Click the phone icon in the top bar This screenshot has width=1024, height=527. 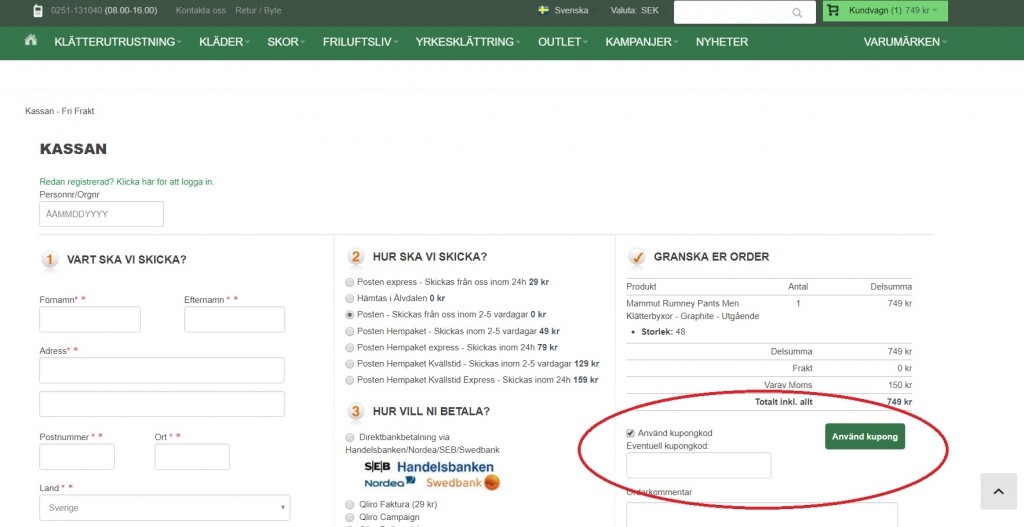tap(38, 10)
